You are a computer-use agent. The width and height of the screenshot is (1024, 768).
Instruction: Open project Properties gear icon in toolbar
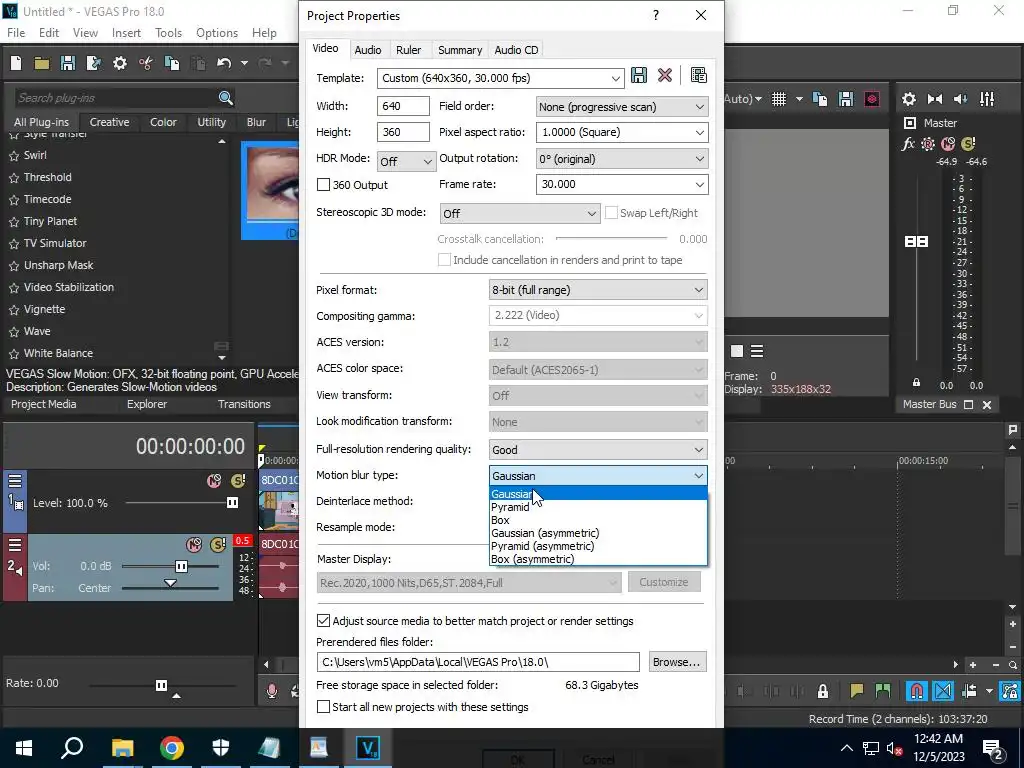(120, 63)
